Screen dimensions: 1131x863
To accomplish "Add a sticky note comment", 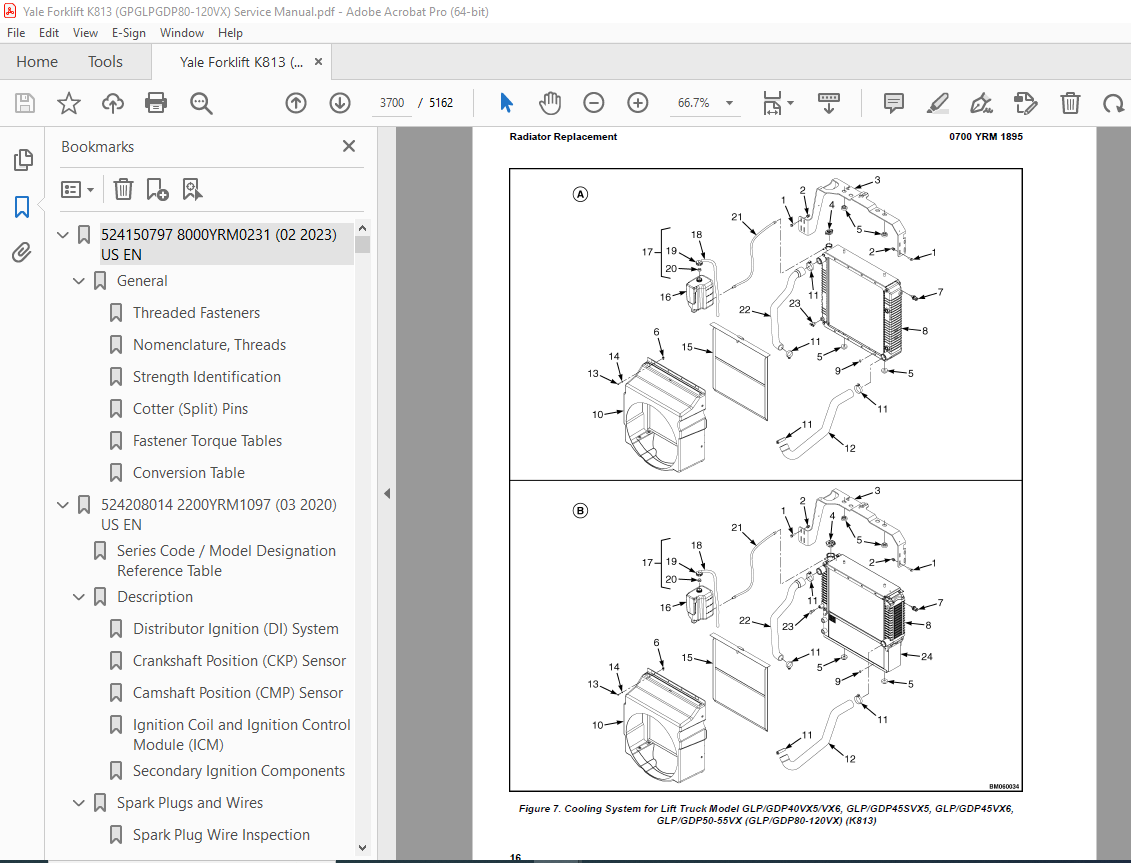I will (894, 103).
